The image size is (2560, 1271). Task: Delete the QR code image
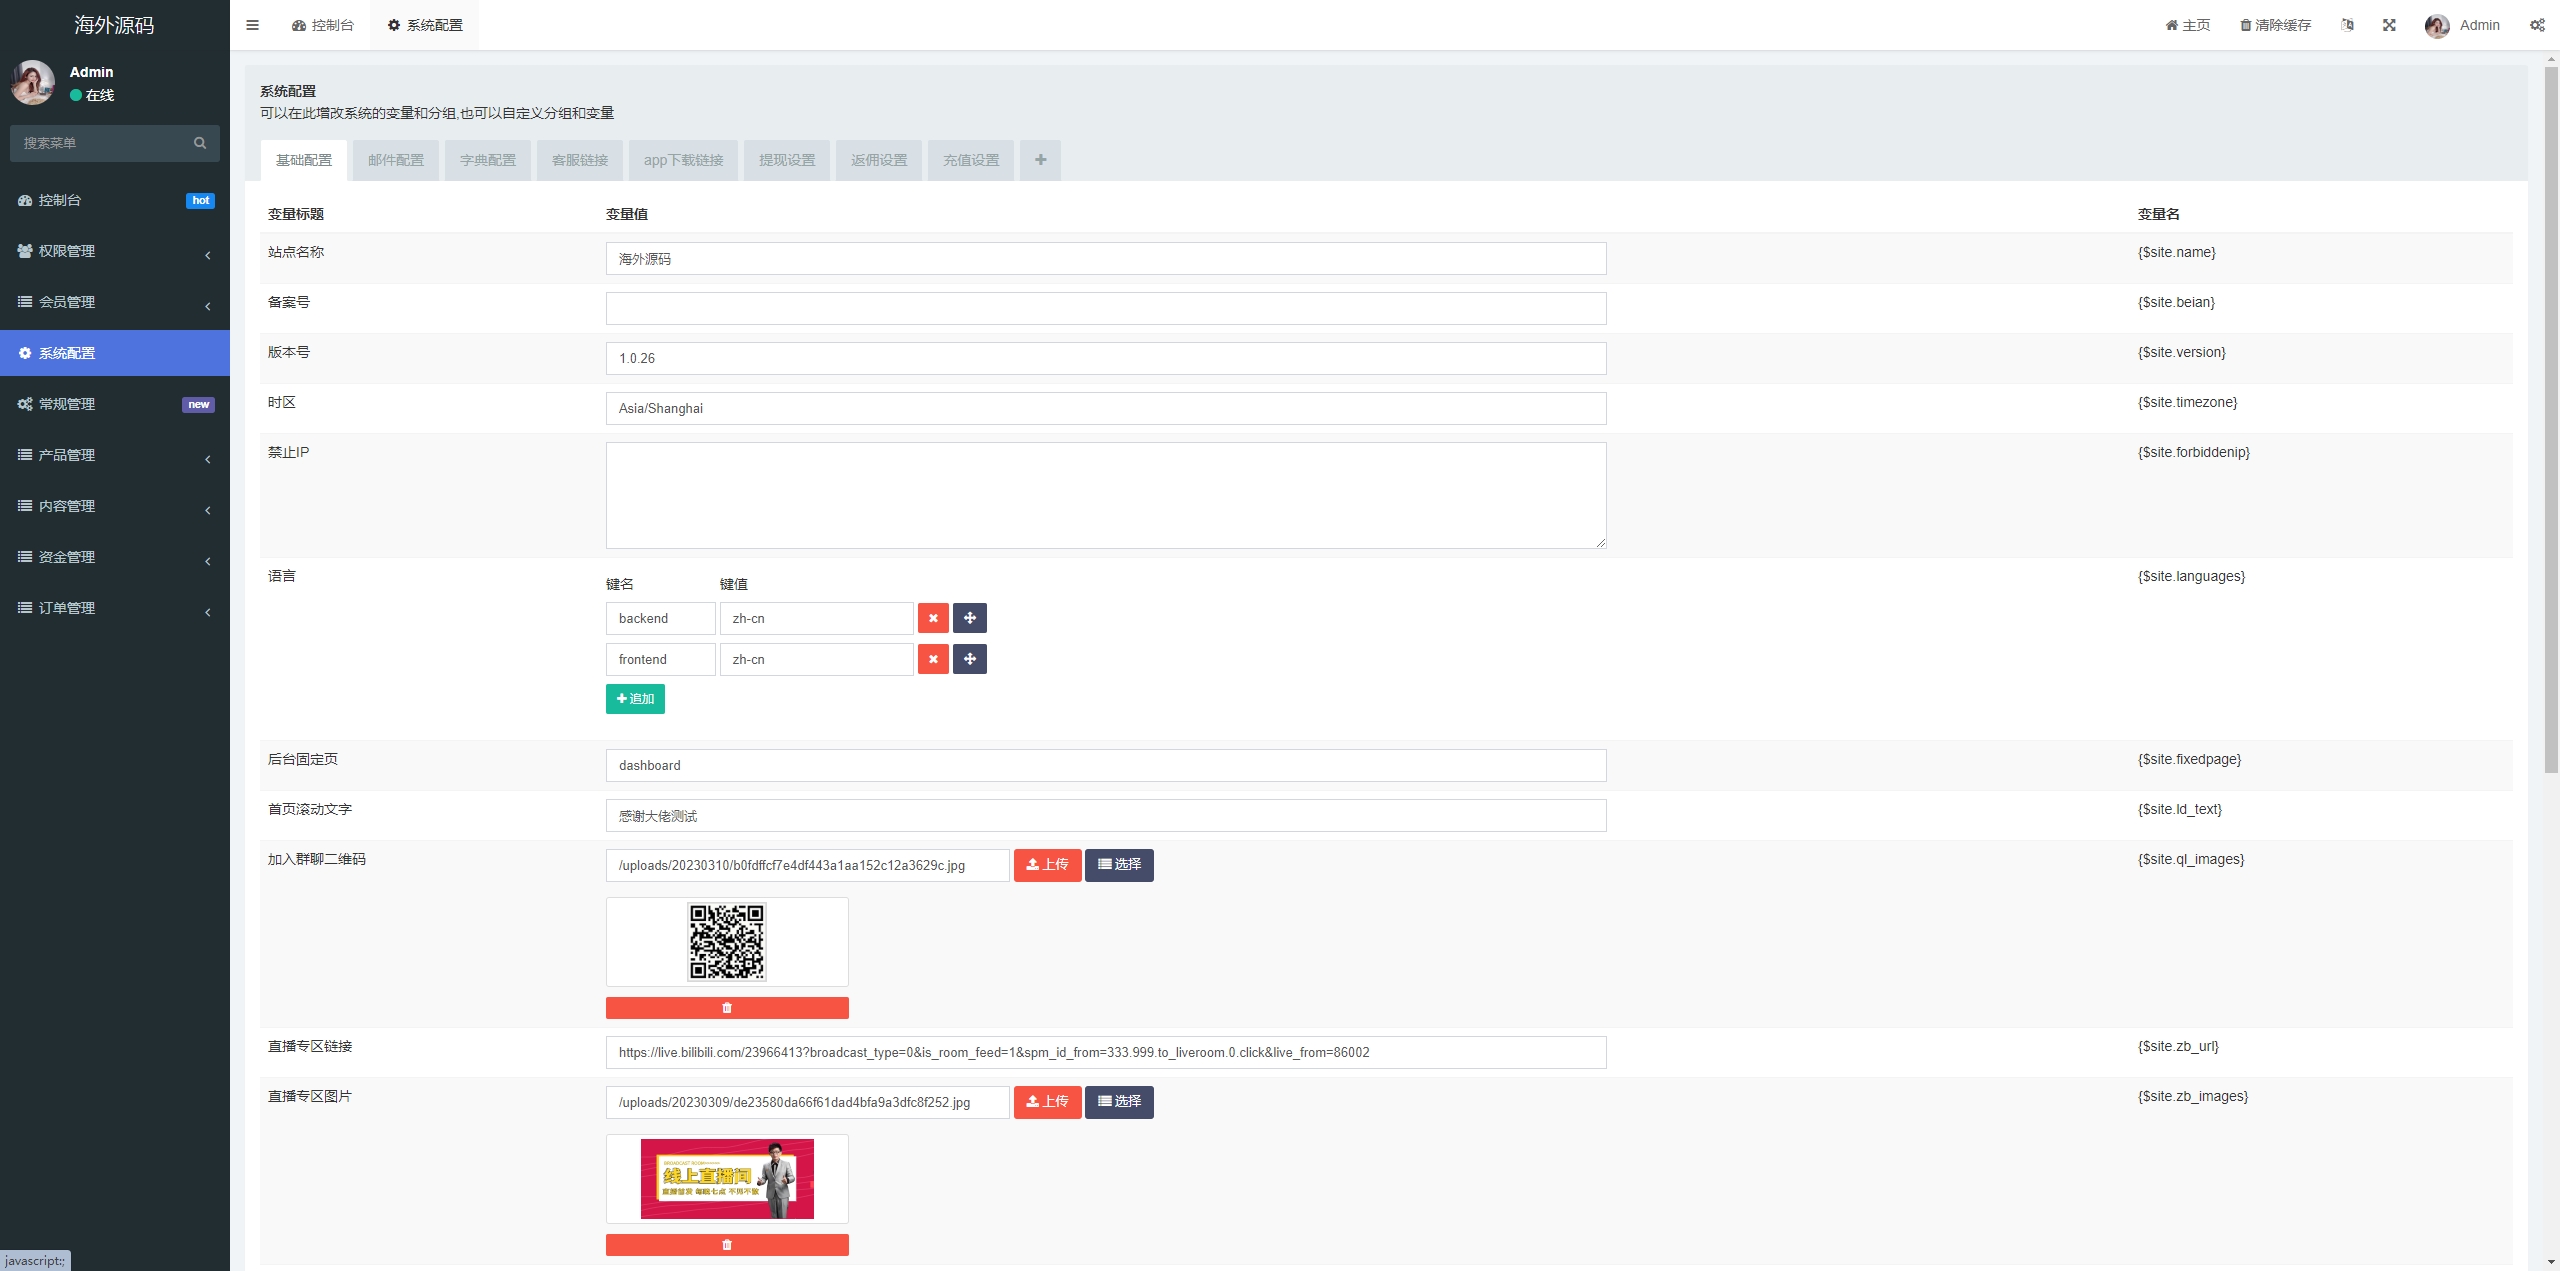coord(727,1008)
